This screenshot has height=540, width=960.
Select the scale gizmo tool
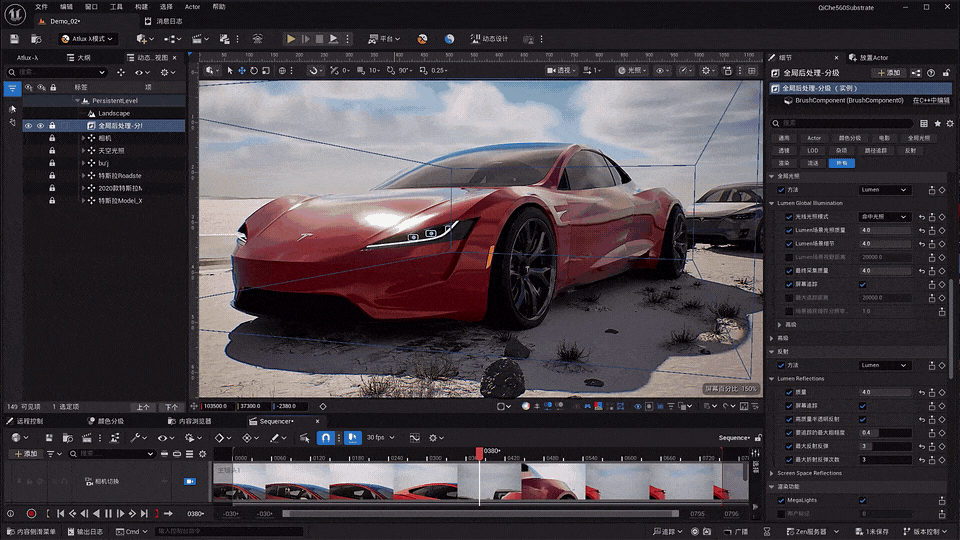(266, 70)
